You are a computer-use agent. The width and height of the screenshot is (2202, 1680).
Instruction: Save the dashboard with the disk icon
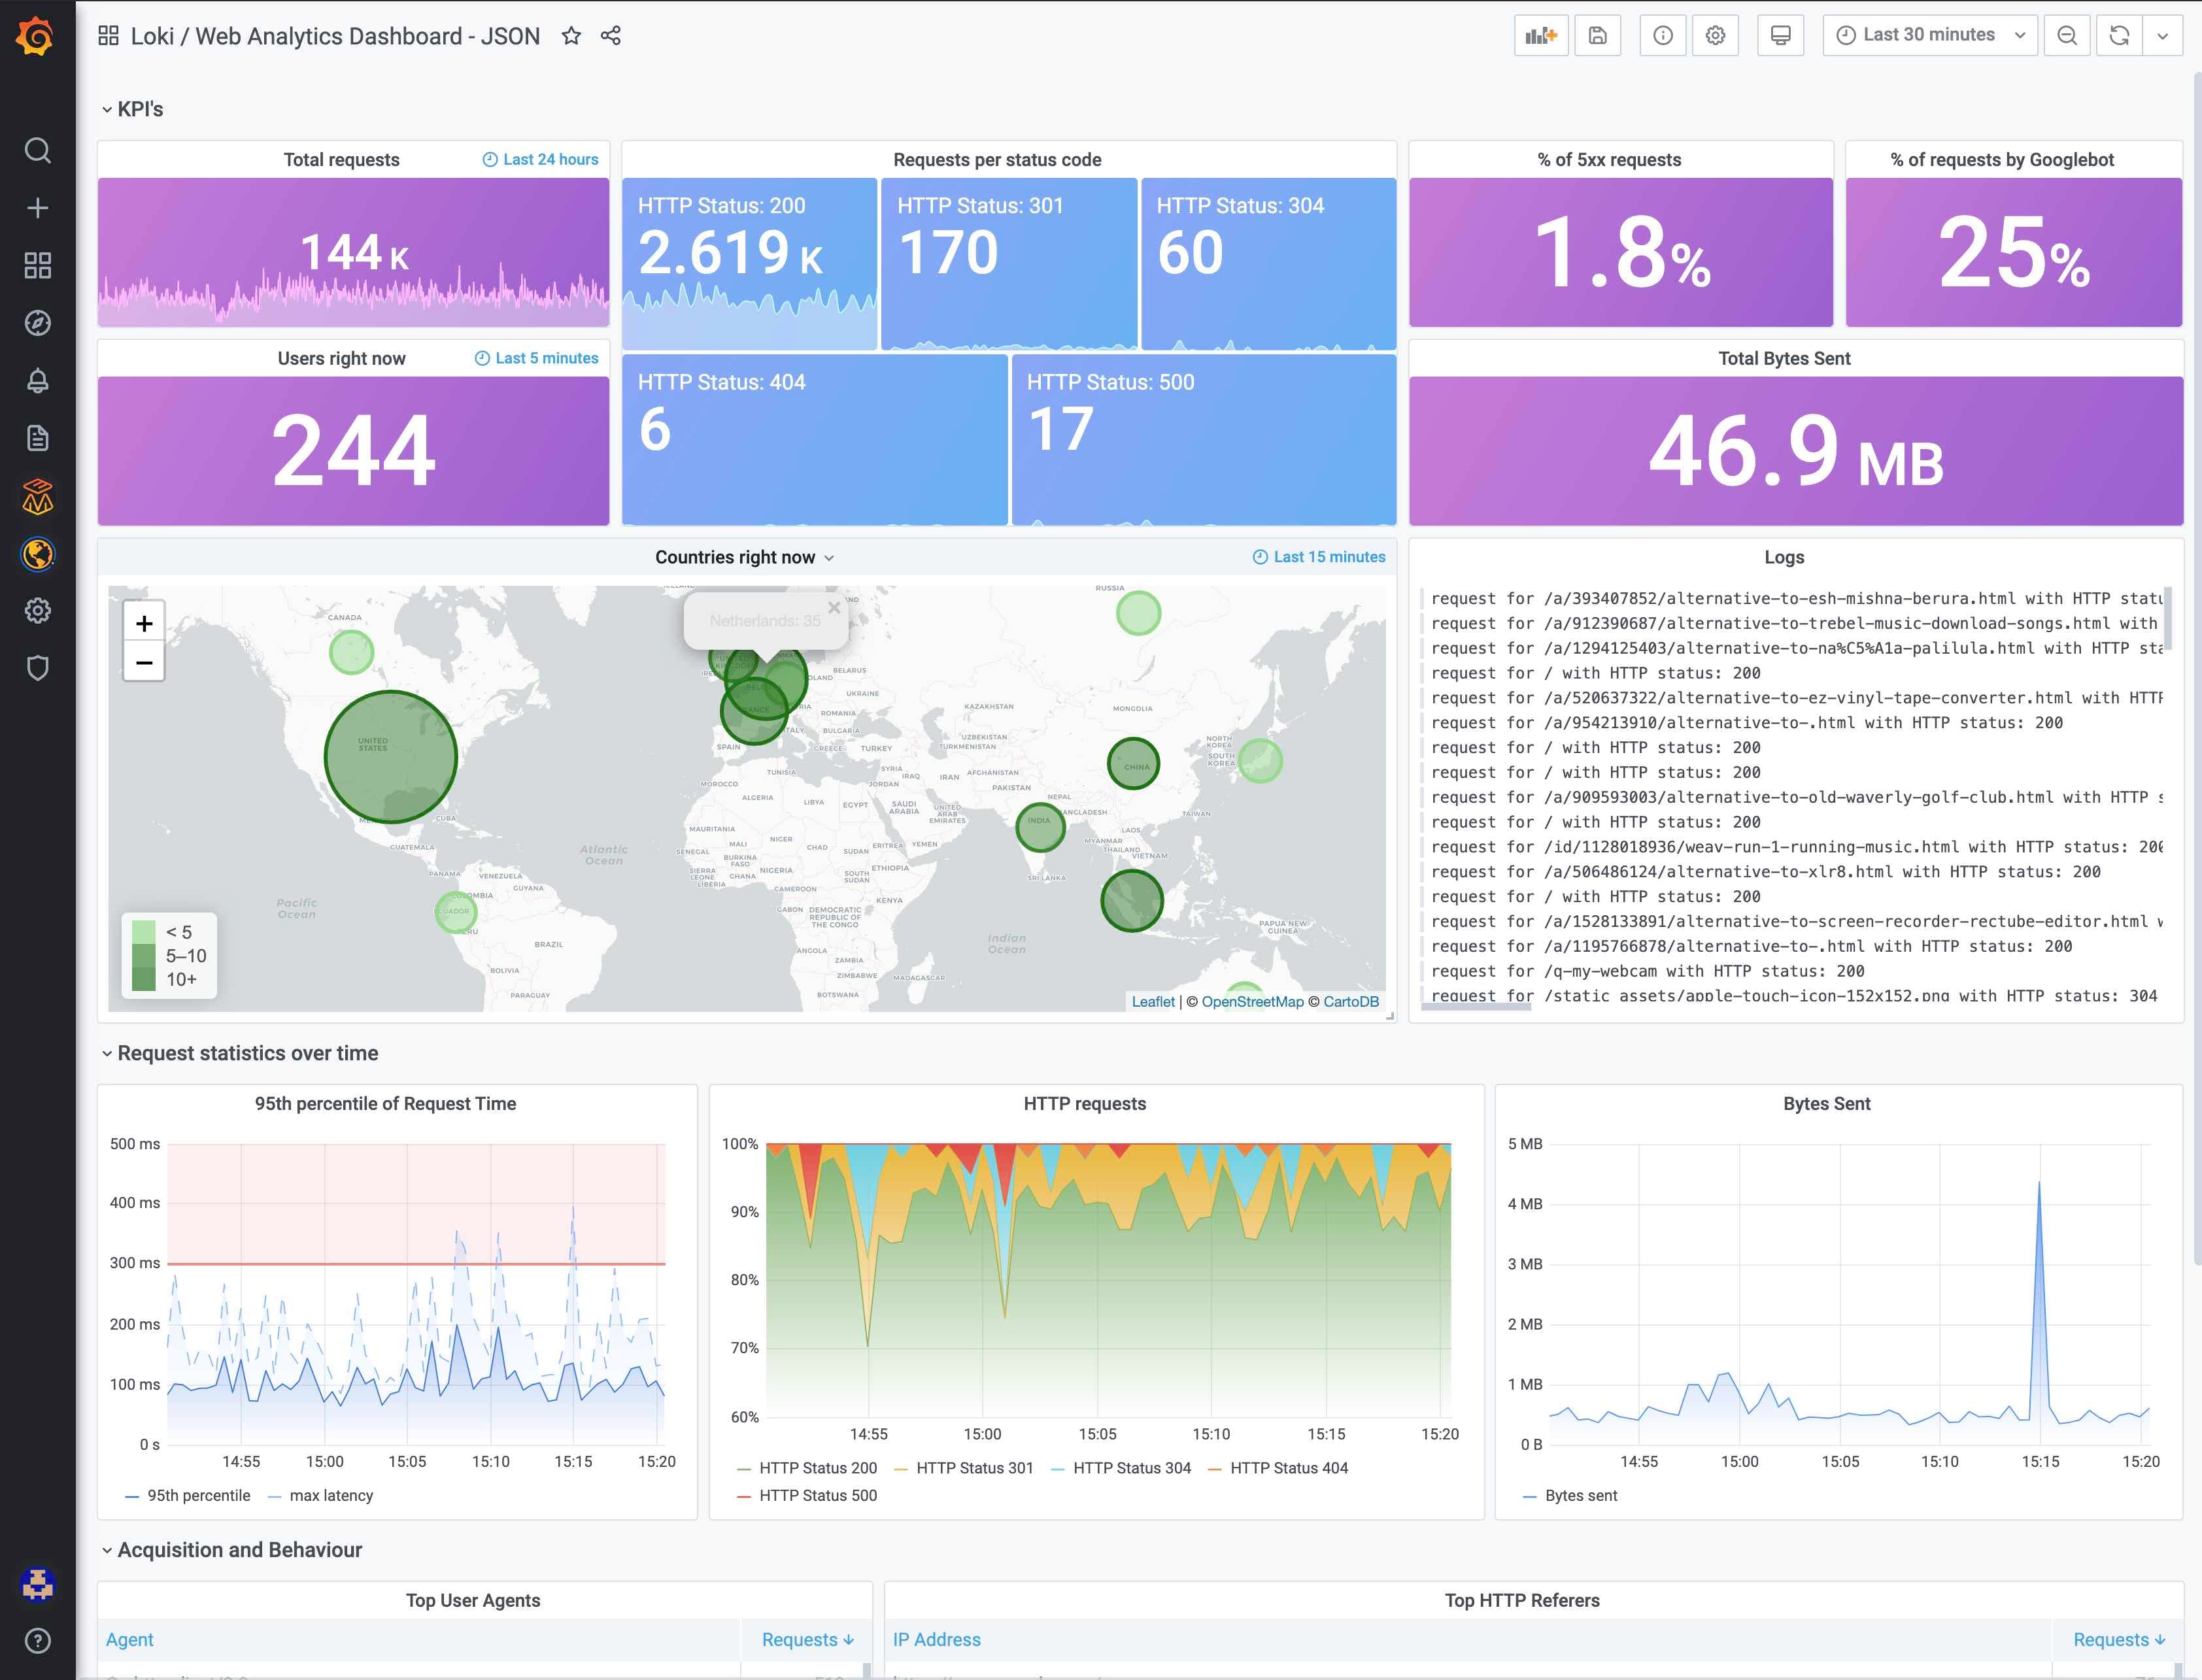(1597, 36)
